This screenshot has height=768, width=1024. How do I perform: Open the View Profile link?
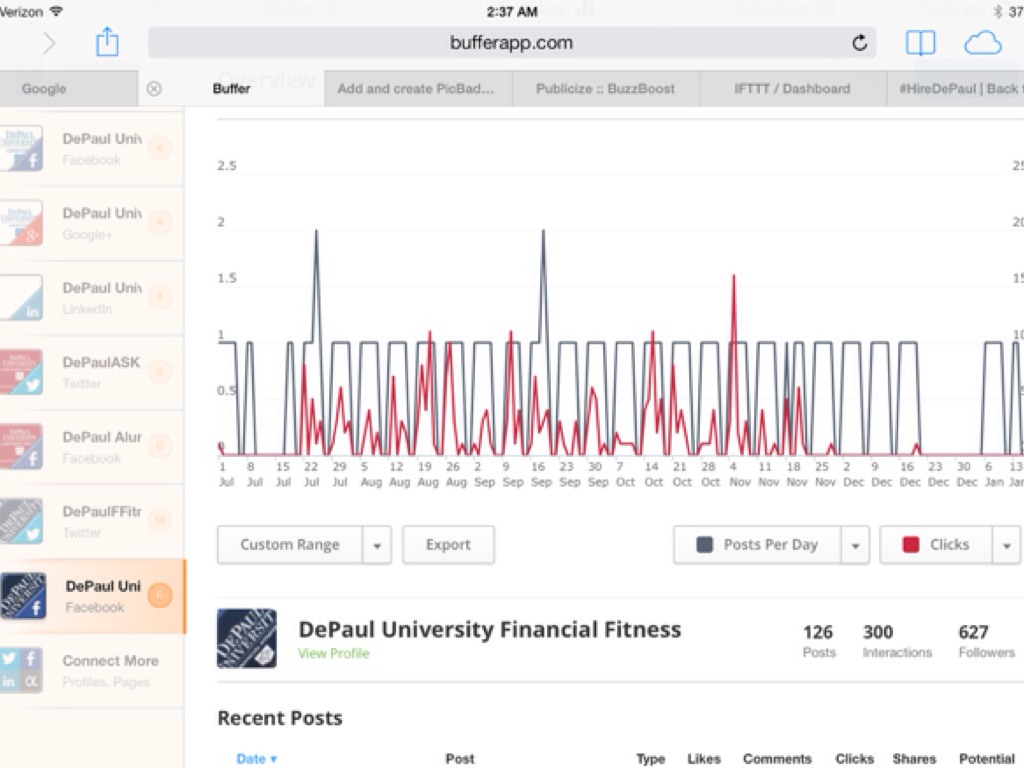pos(333,654)
